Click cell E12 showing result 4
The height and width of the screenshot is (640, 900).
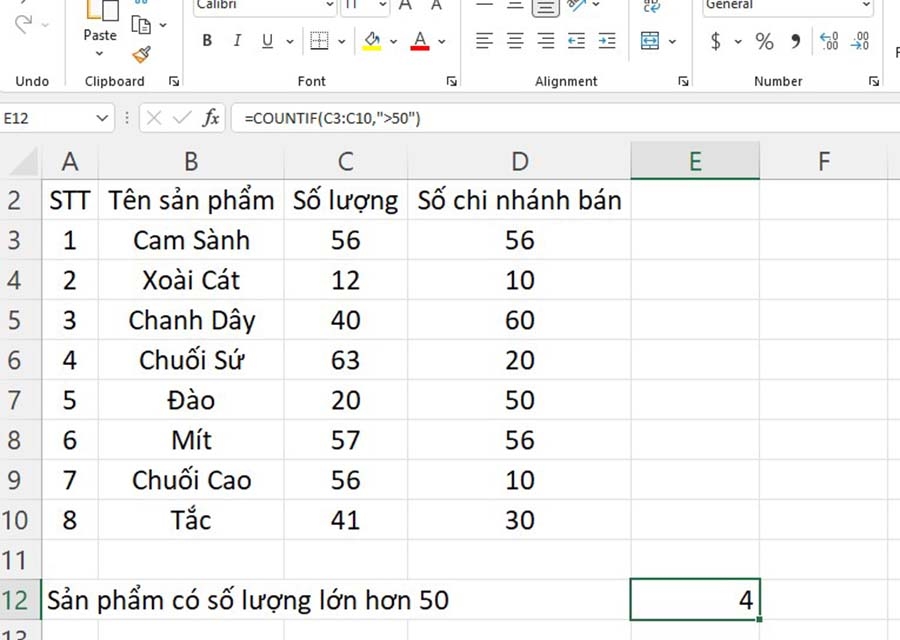695,600
